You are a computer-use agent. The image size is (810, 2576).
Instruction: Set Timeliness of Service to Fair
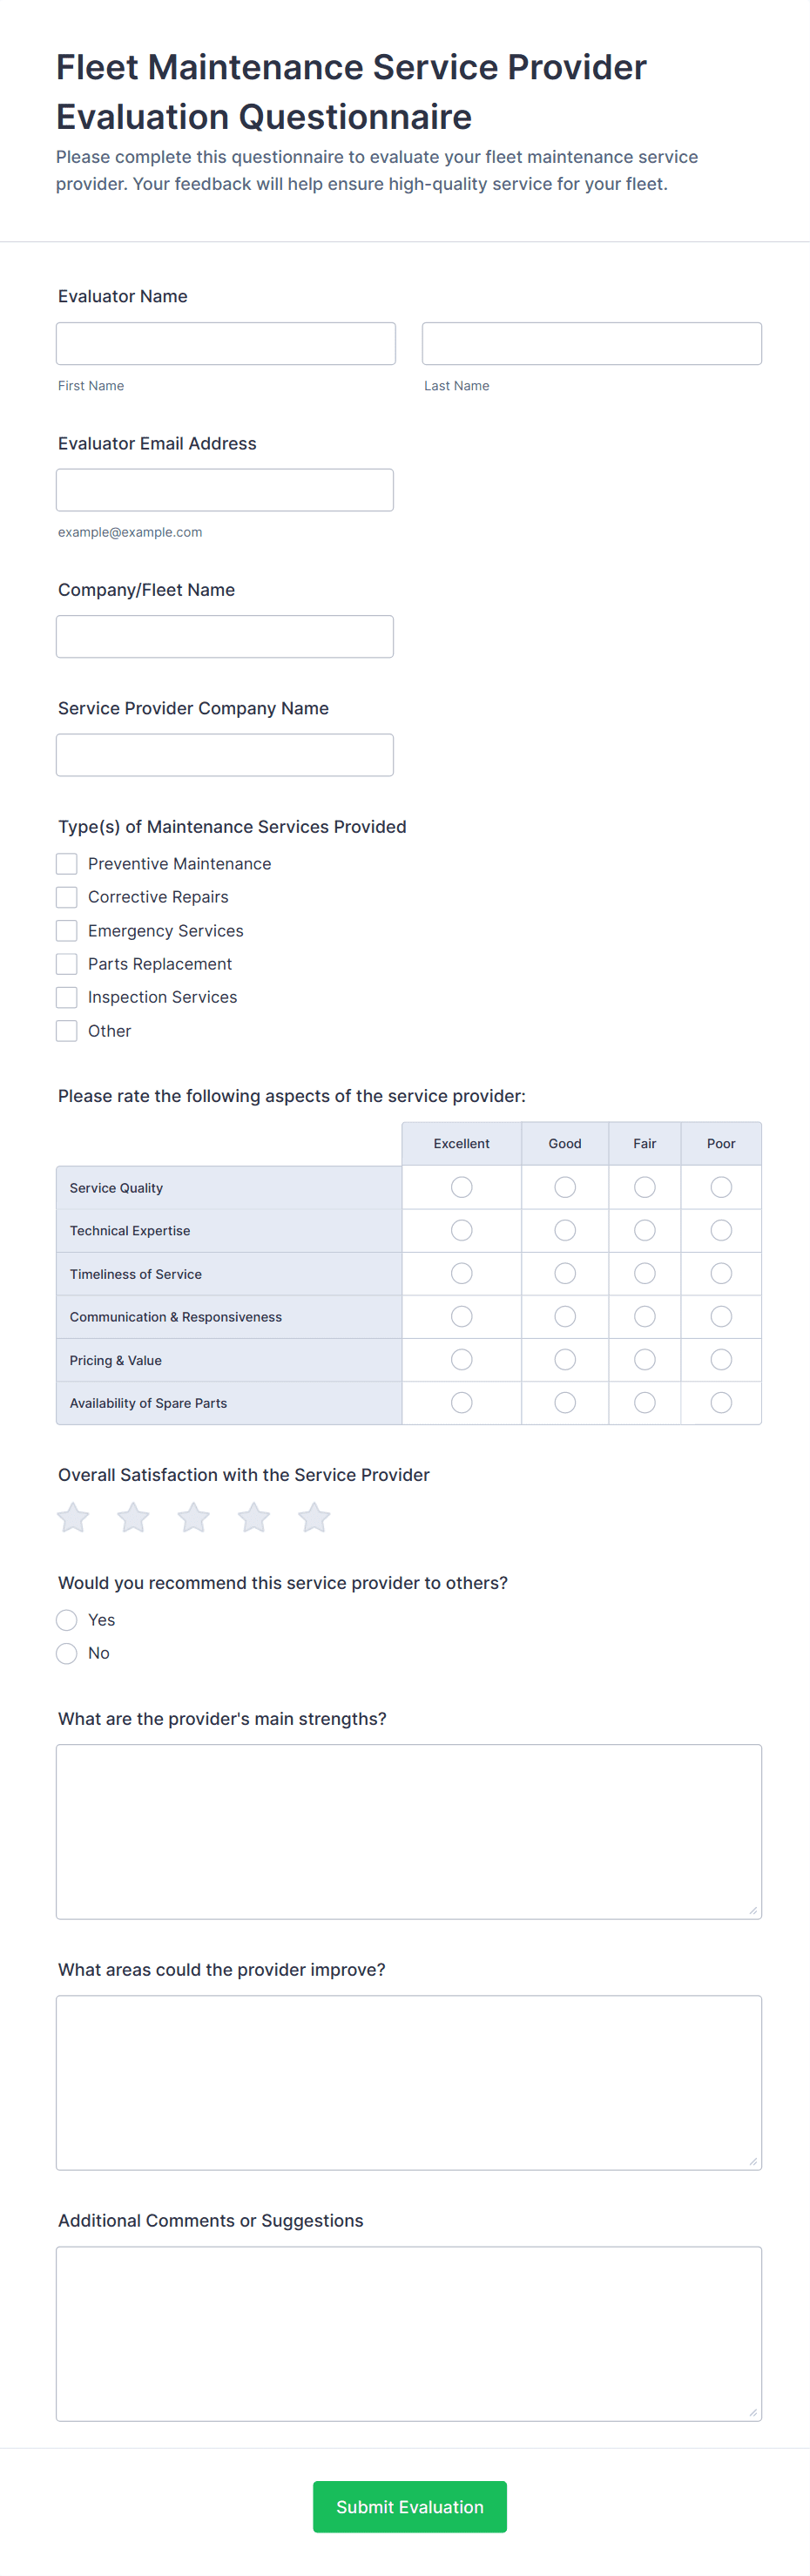tap(645, 1273)
